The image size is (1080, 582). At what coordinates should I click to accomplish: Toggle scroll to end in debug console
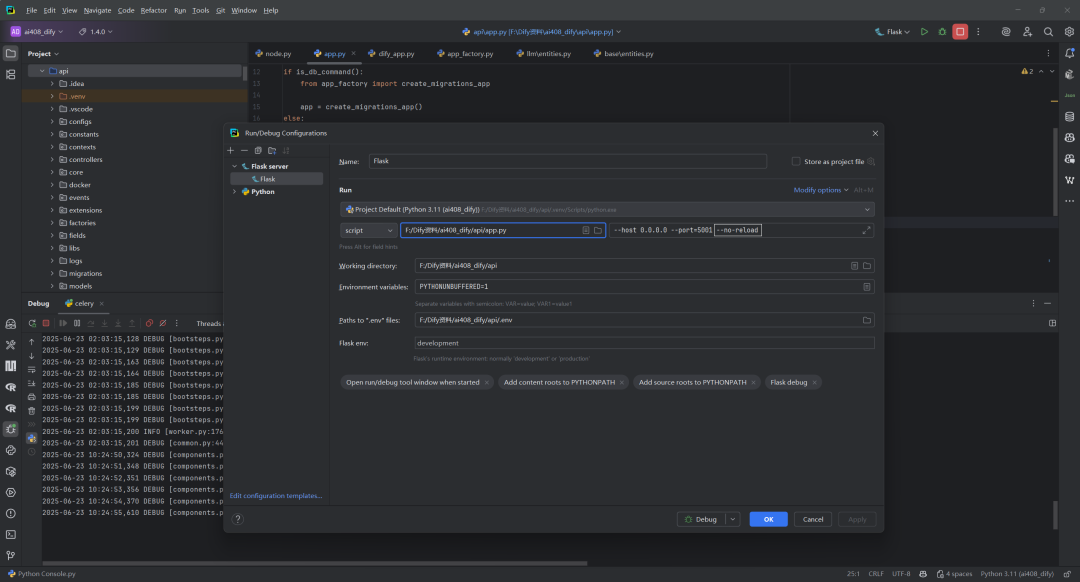pyautogui.click(x=32, y=384)
